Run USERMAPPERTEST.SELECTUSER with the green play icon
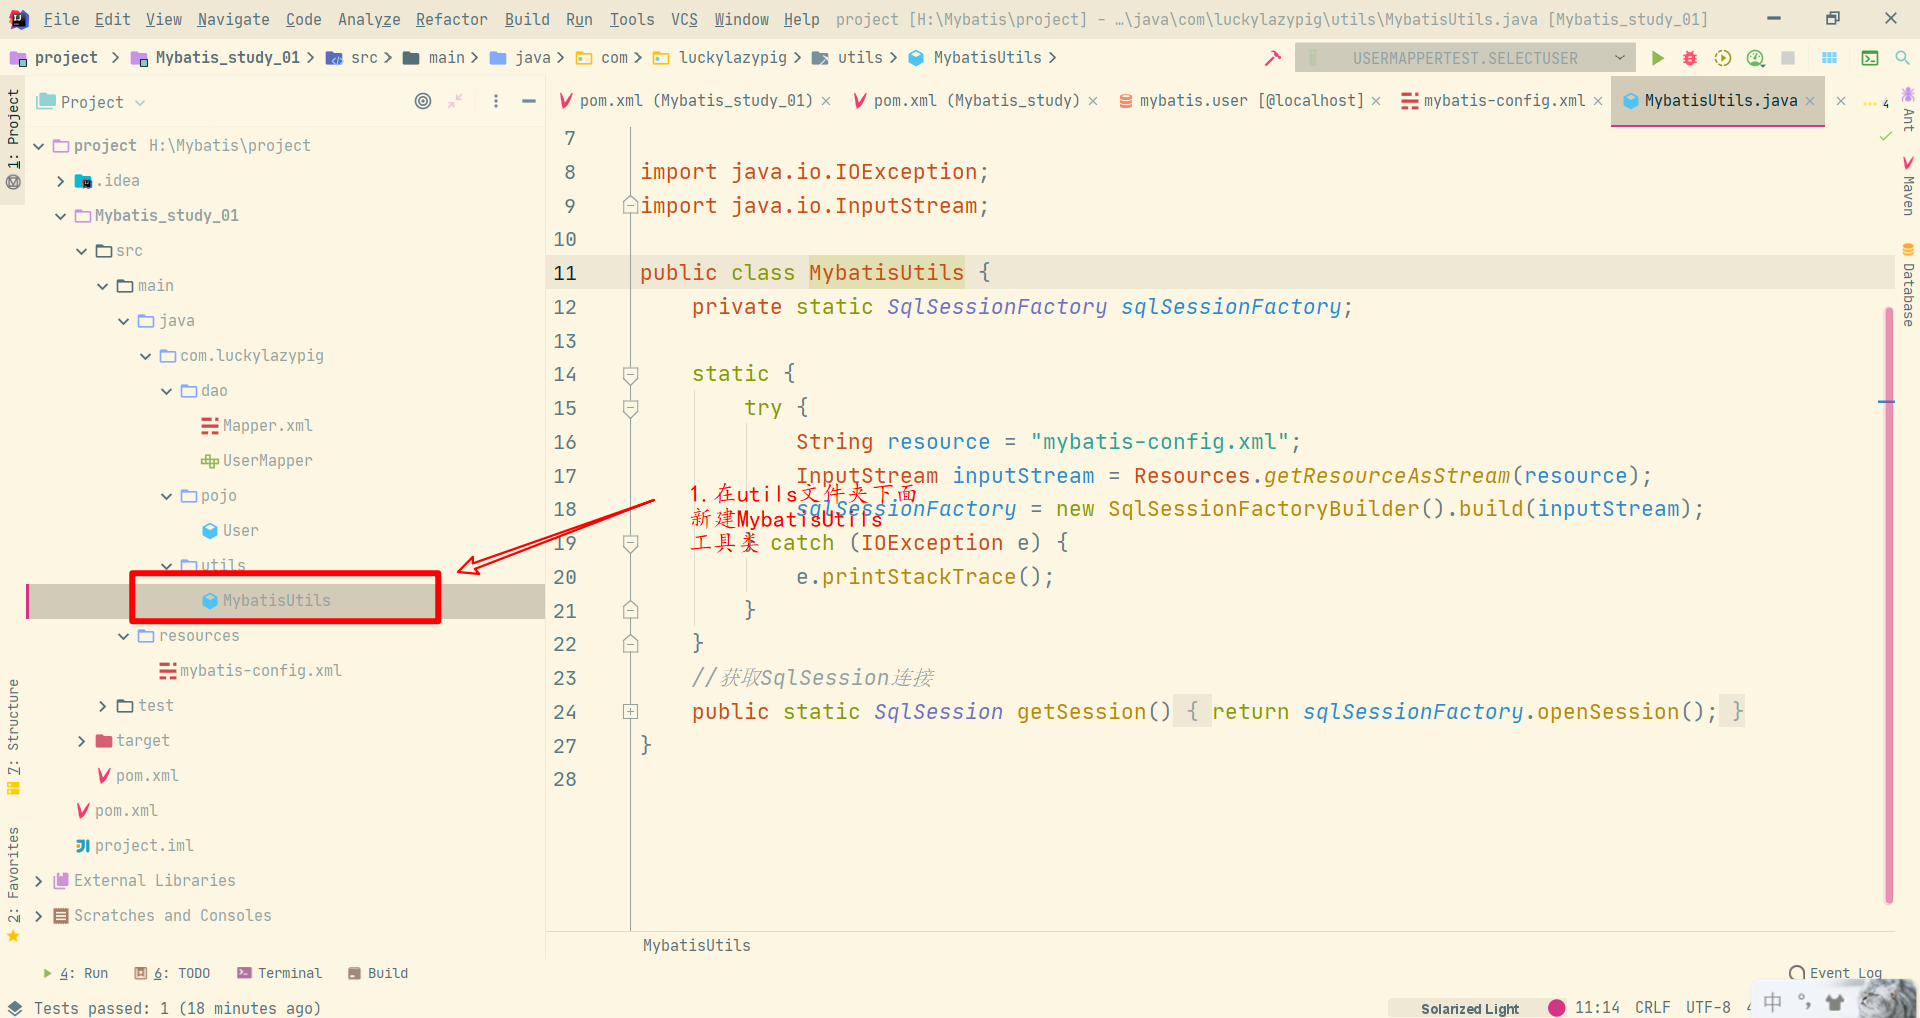 [1657, 58]
